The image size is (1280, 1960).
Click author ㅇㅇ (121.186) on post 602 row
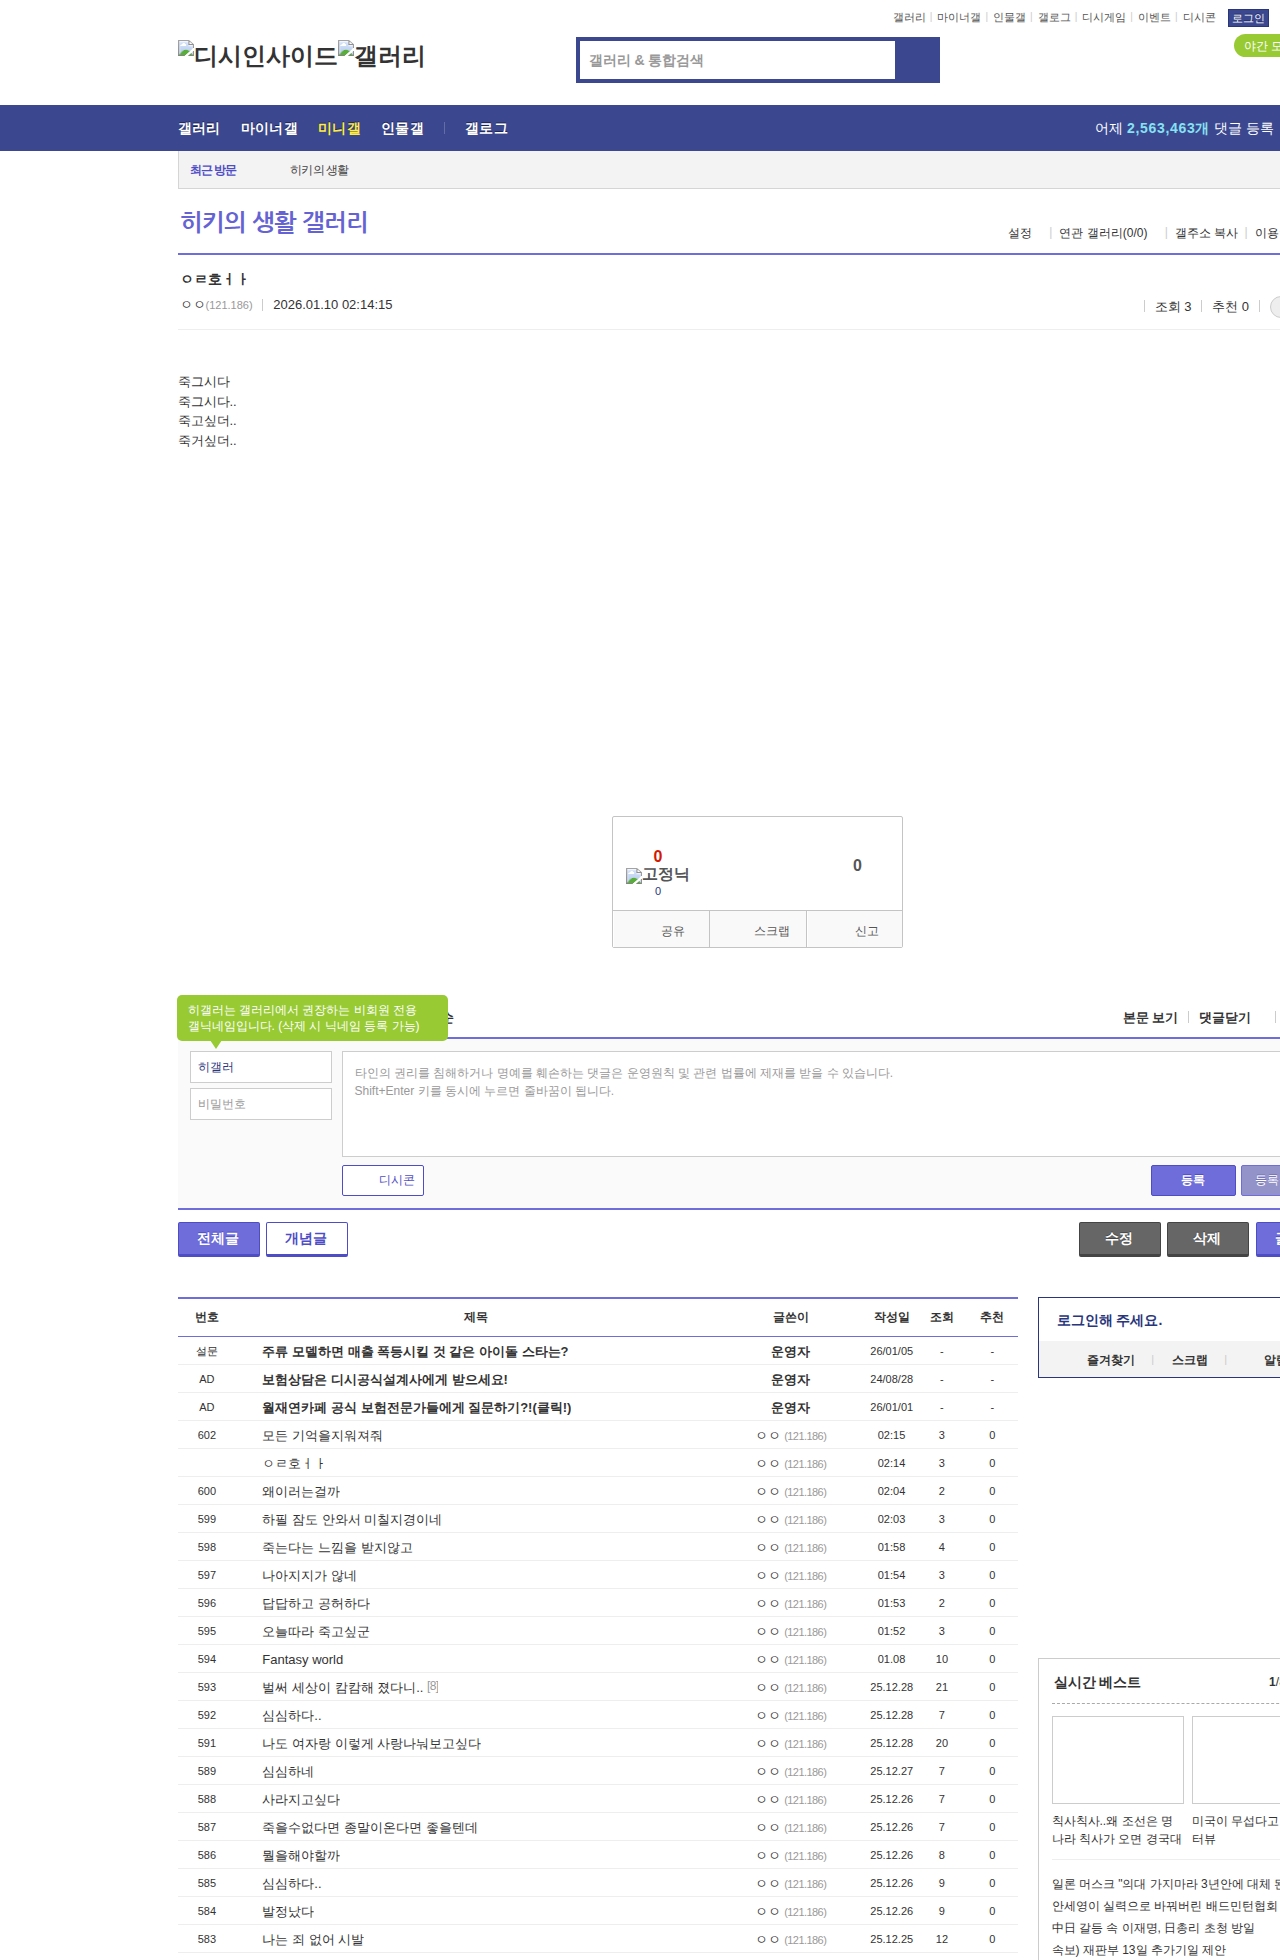[x=791, y=1435]
